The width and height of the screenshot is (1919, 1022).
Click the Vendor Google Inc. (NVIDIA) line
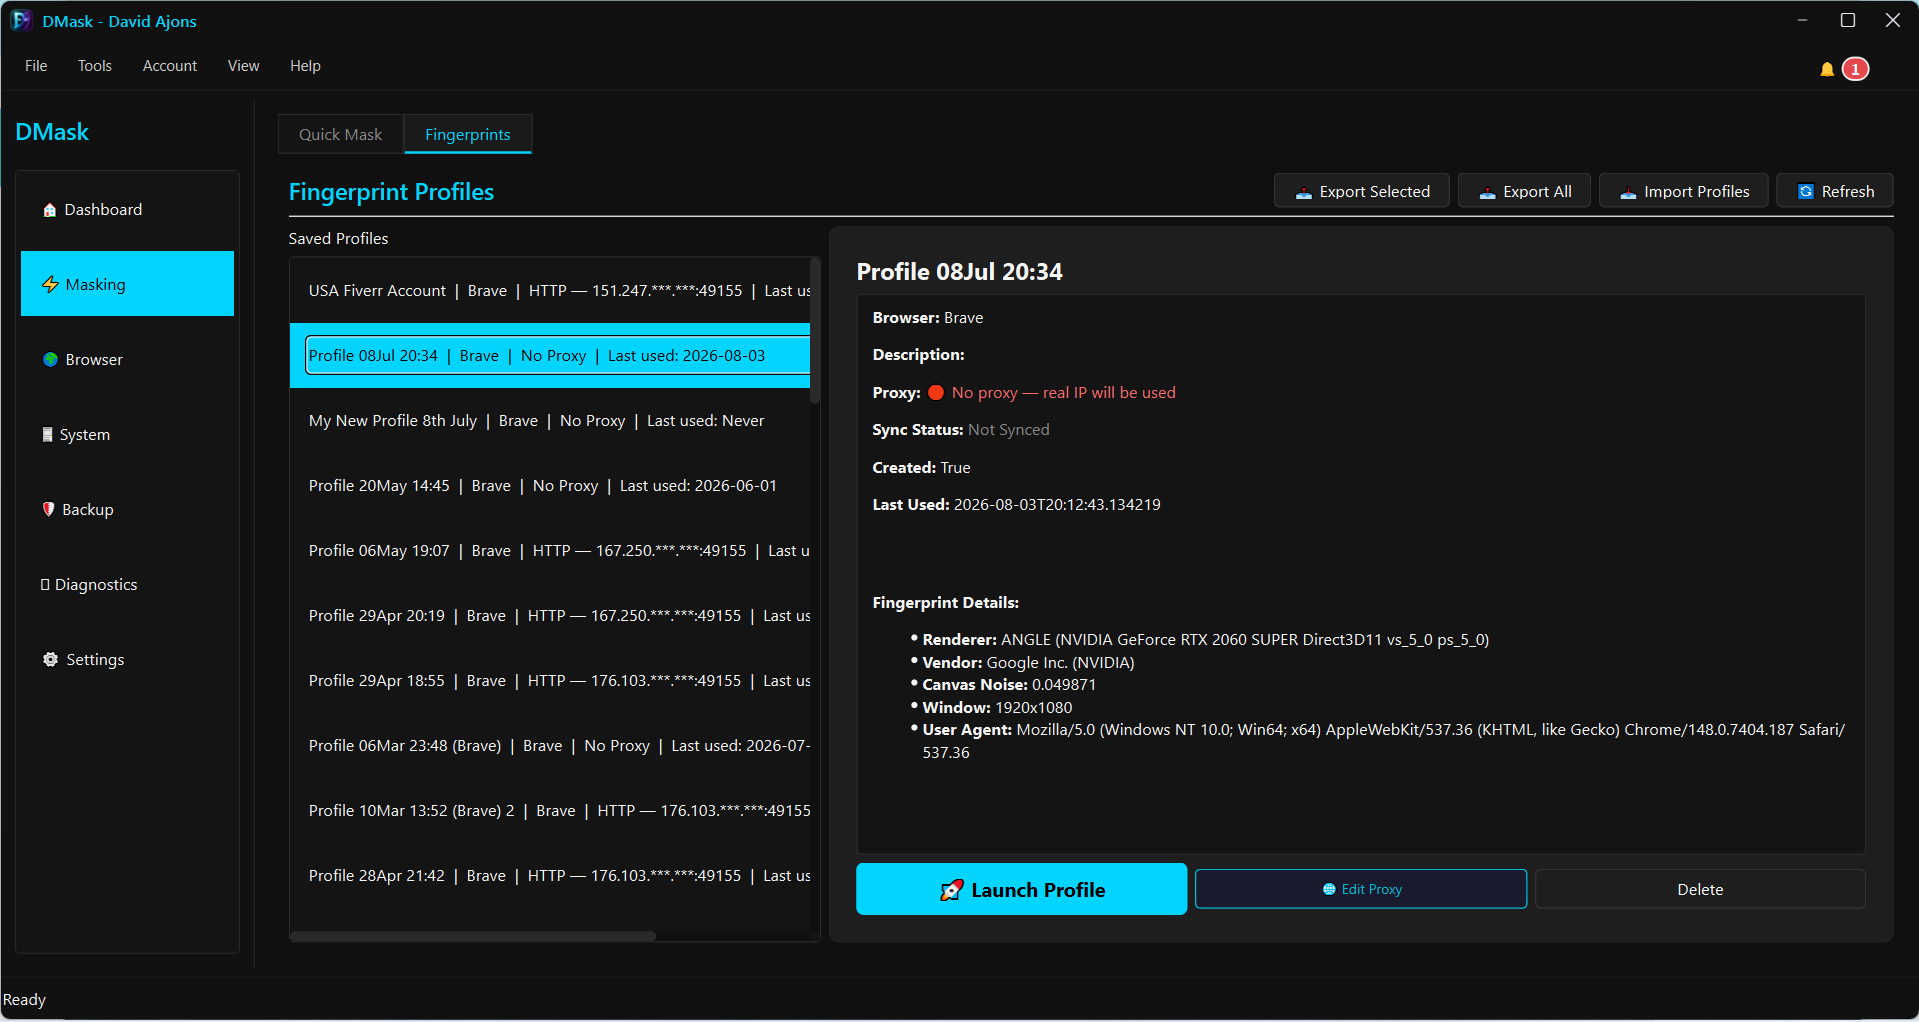point(1028,663)
